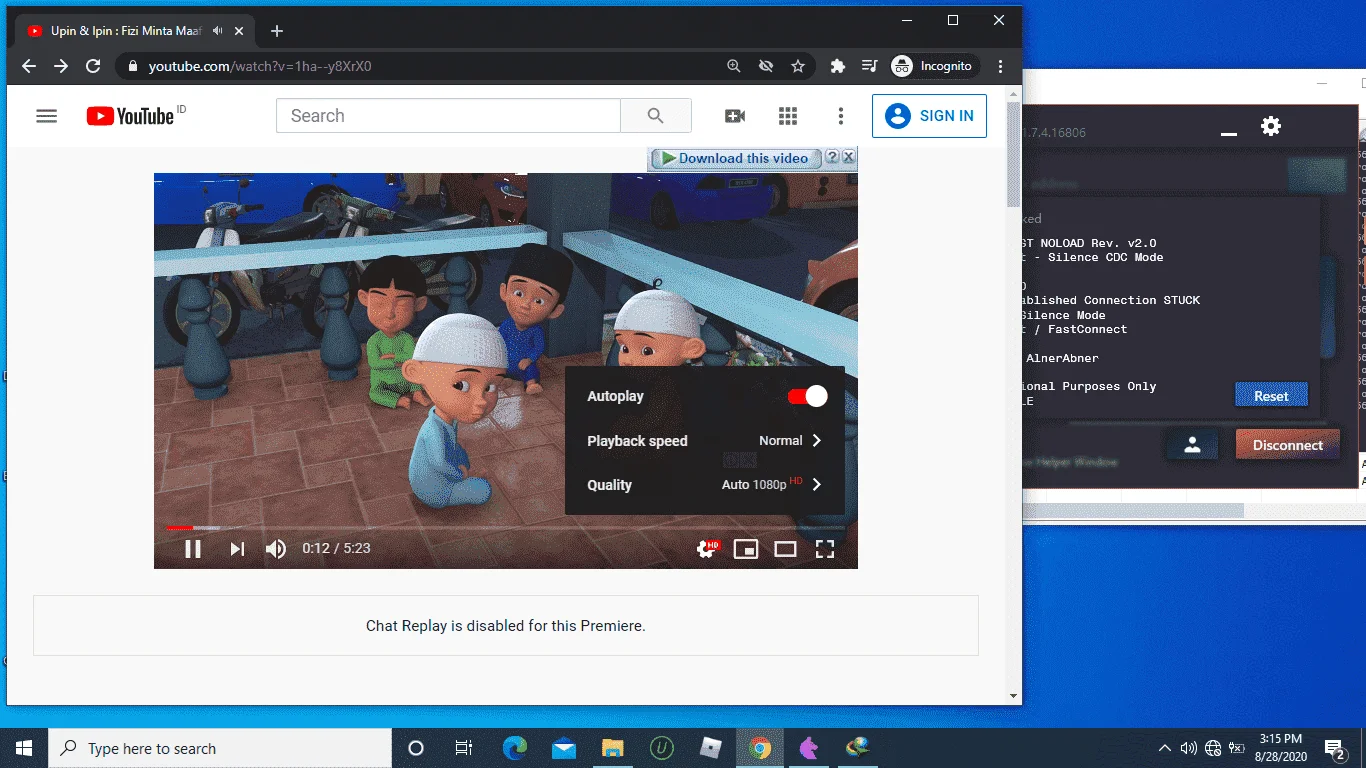Bookmark this page with the star
Viewport: 1366px width, 768px height.
click(798, 66)
